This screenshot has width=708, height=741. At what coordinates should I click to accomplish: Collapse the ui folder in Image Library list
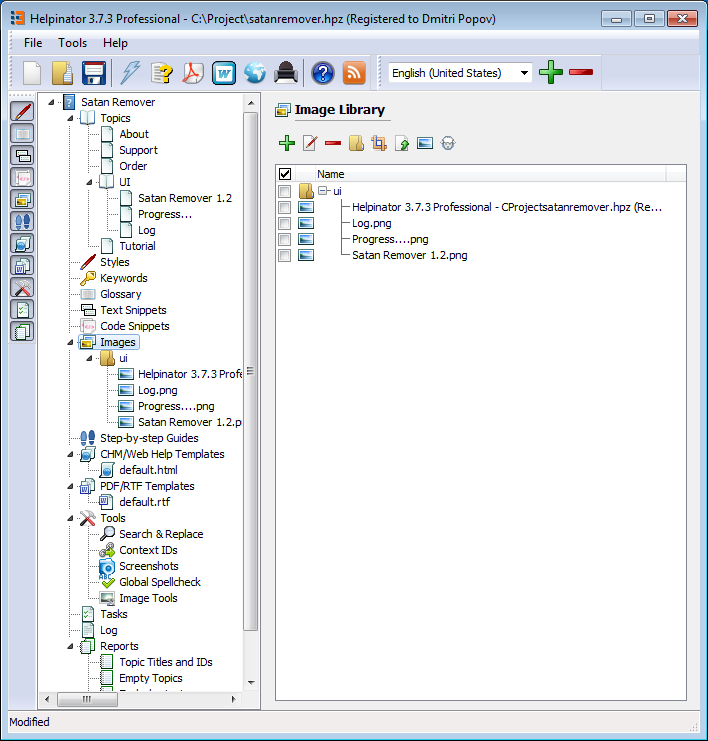[322, 191]
